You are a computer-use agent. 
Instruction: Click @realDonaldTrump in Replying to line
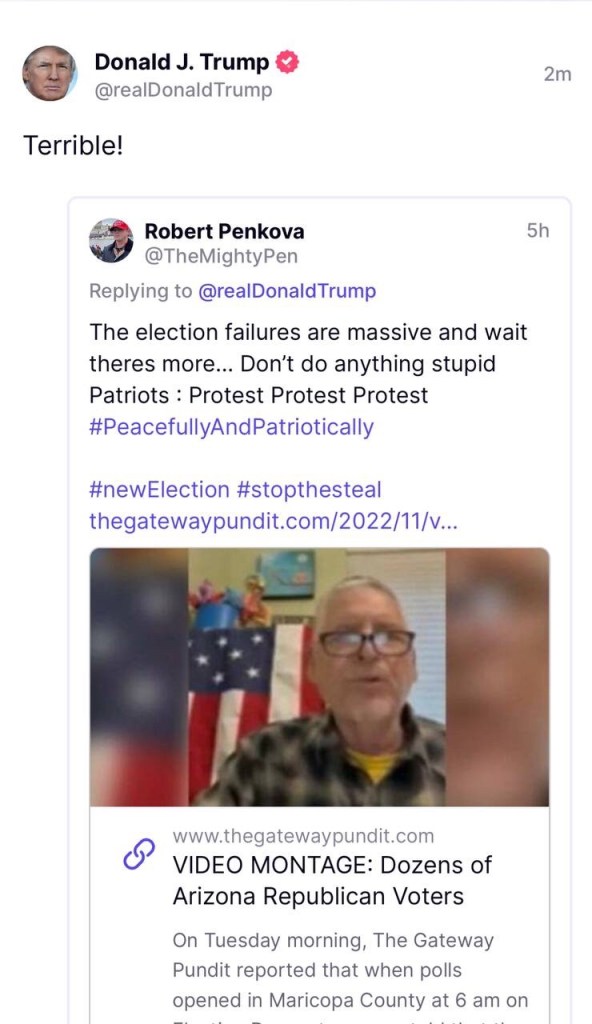click(287, 291)
